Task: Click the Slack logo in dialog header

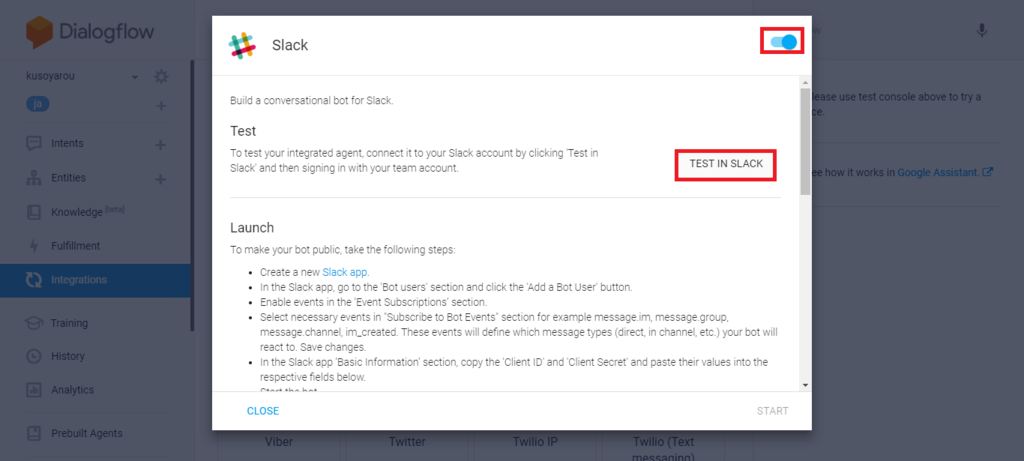Action: tap(242, 45)
